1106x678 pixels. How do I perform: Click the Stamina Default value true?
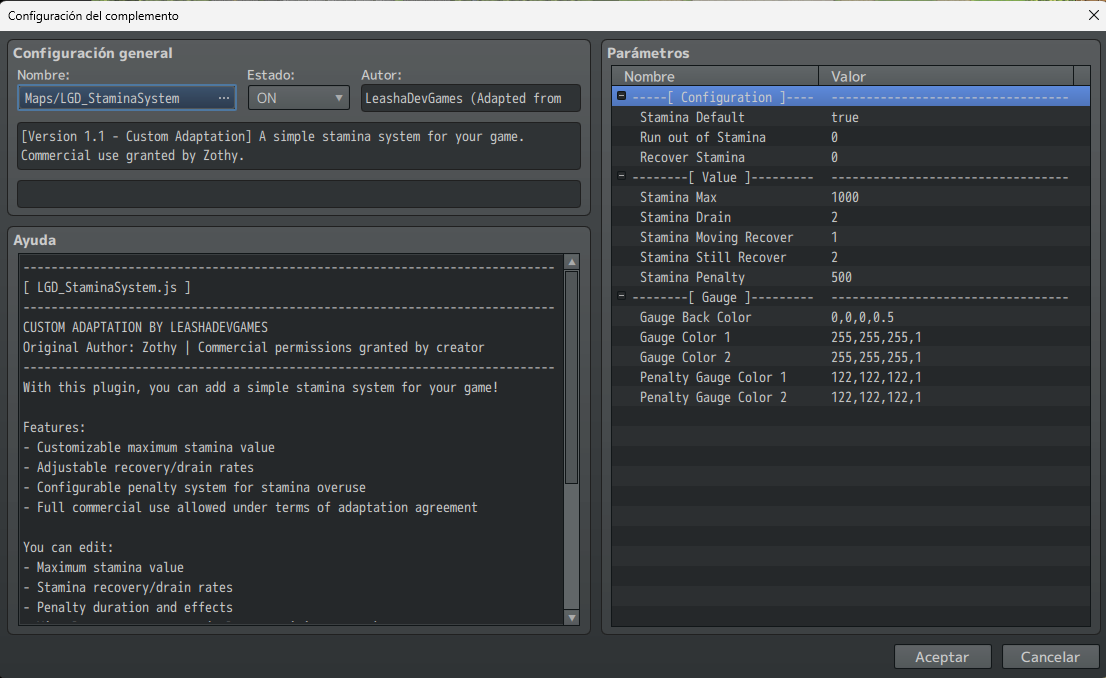(844, 117)
